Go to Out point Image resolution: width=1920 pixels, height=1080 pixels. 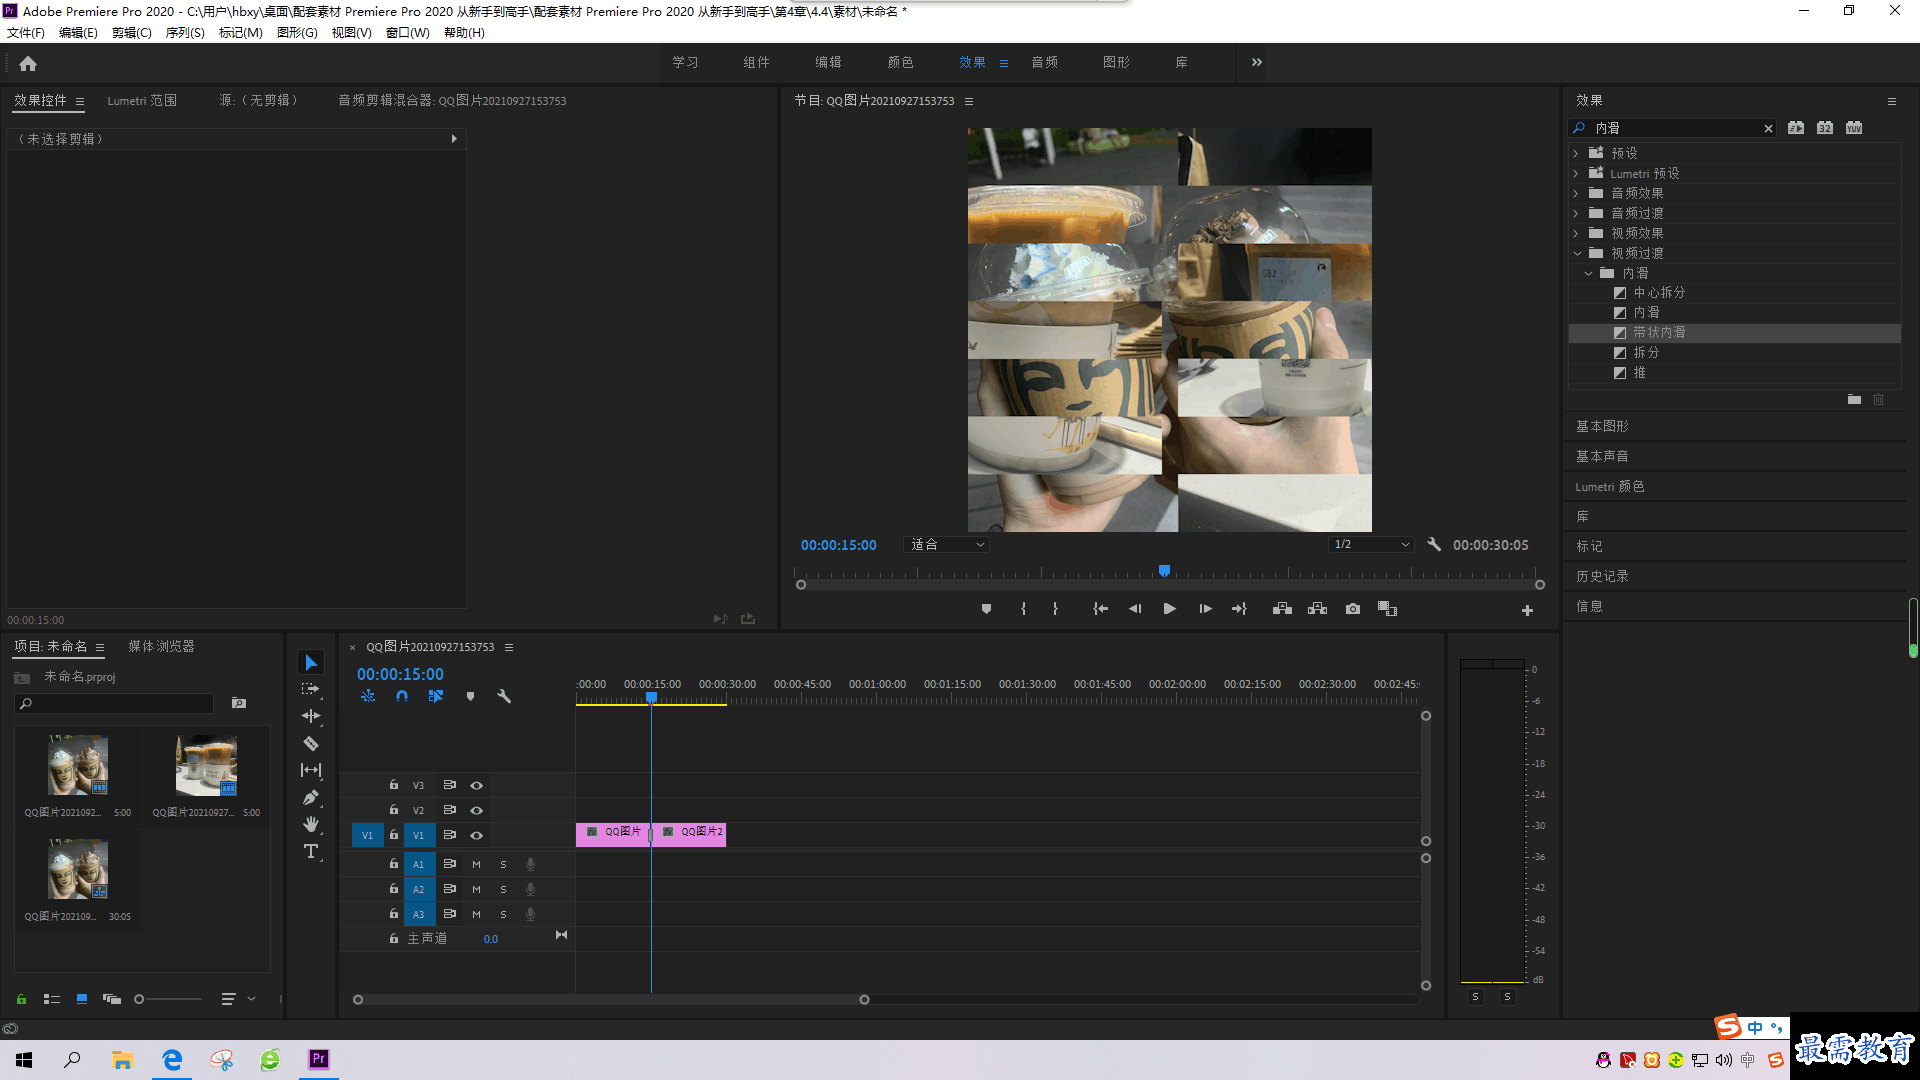(1240, 608)
